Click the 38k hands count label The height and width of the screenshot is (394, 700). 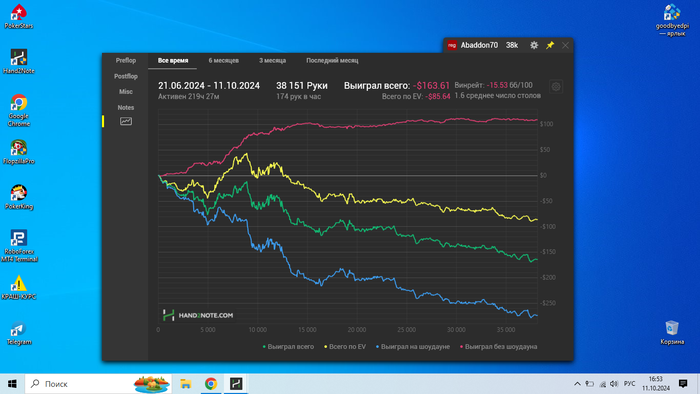tap(512, 45)
